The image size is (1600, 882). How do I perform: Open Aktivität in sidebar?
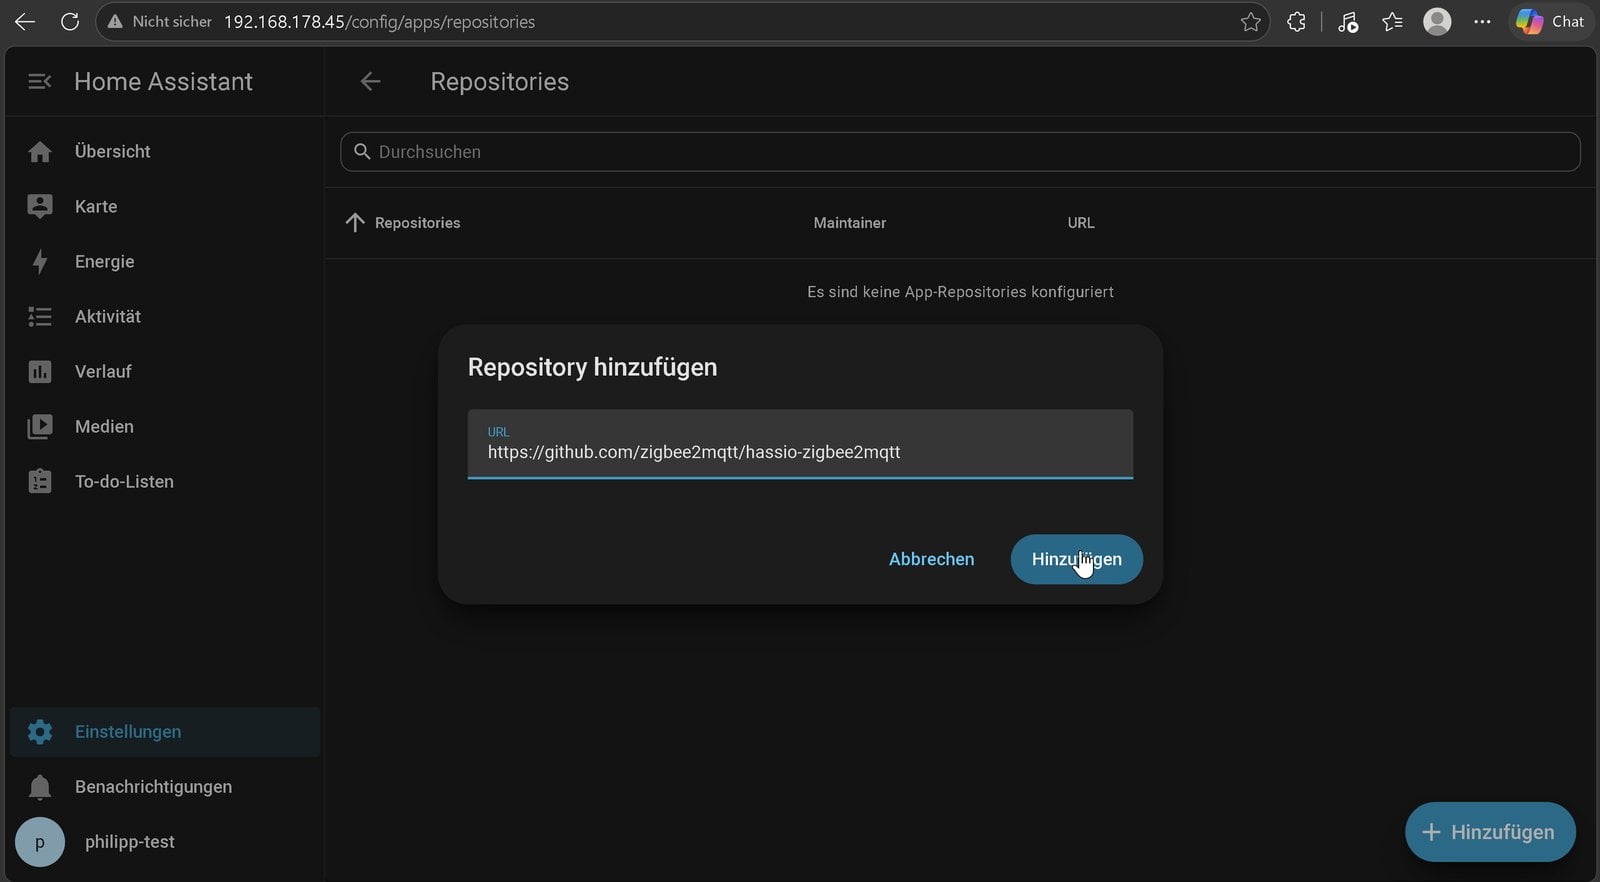[x=165, y=316]
